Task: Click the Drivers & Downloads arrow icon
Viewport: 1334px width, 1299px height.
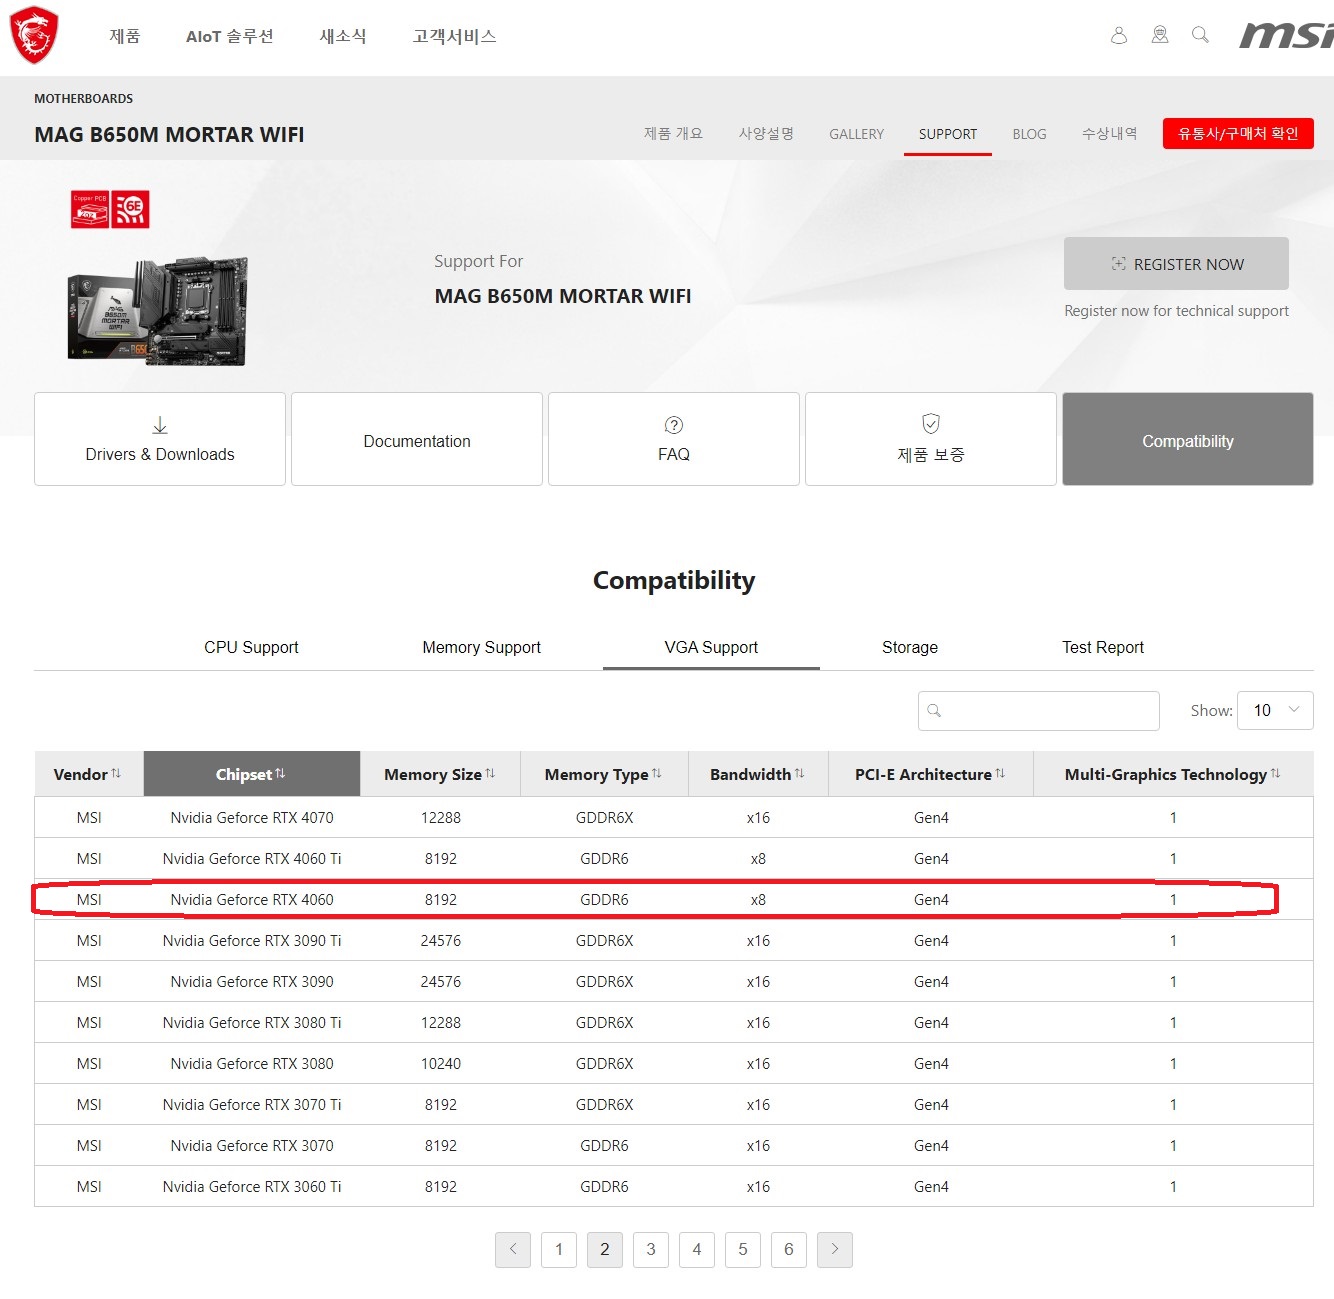Action: click(x=160, y=426)
